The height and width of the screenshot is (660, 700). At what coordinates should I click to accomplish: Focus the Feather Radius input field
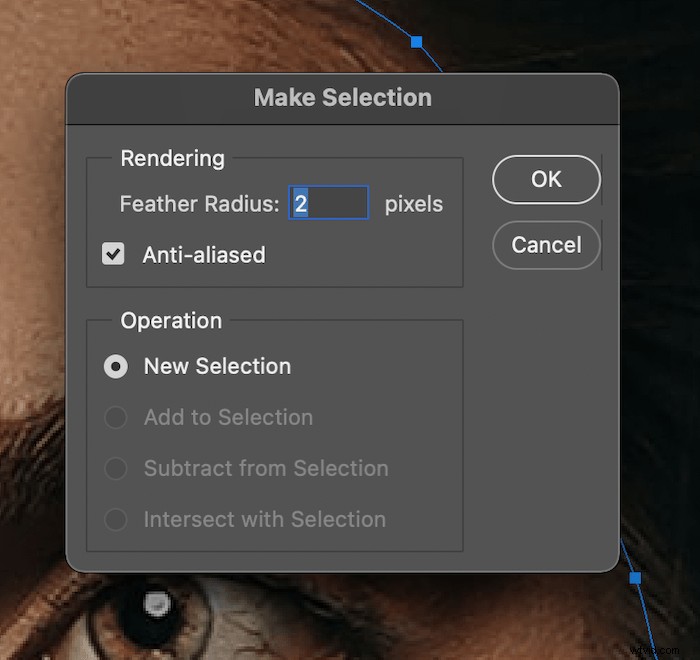329,203
